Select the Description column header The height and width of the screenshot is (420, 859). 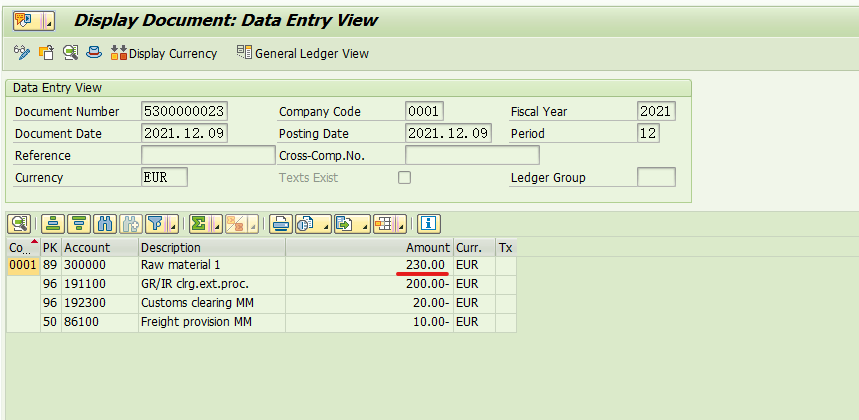(x=212, y=248)
